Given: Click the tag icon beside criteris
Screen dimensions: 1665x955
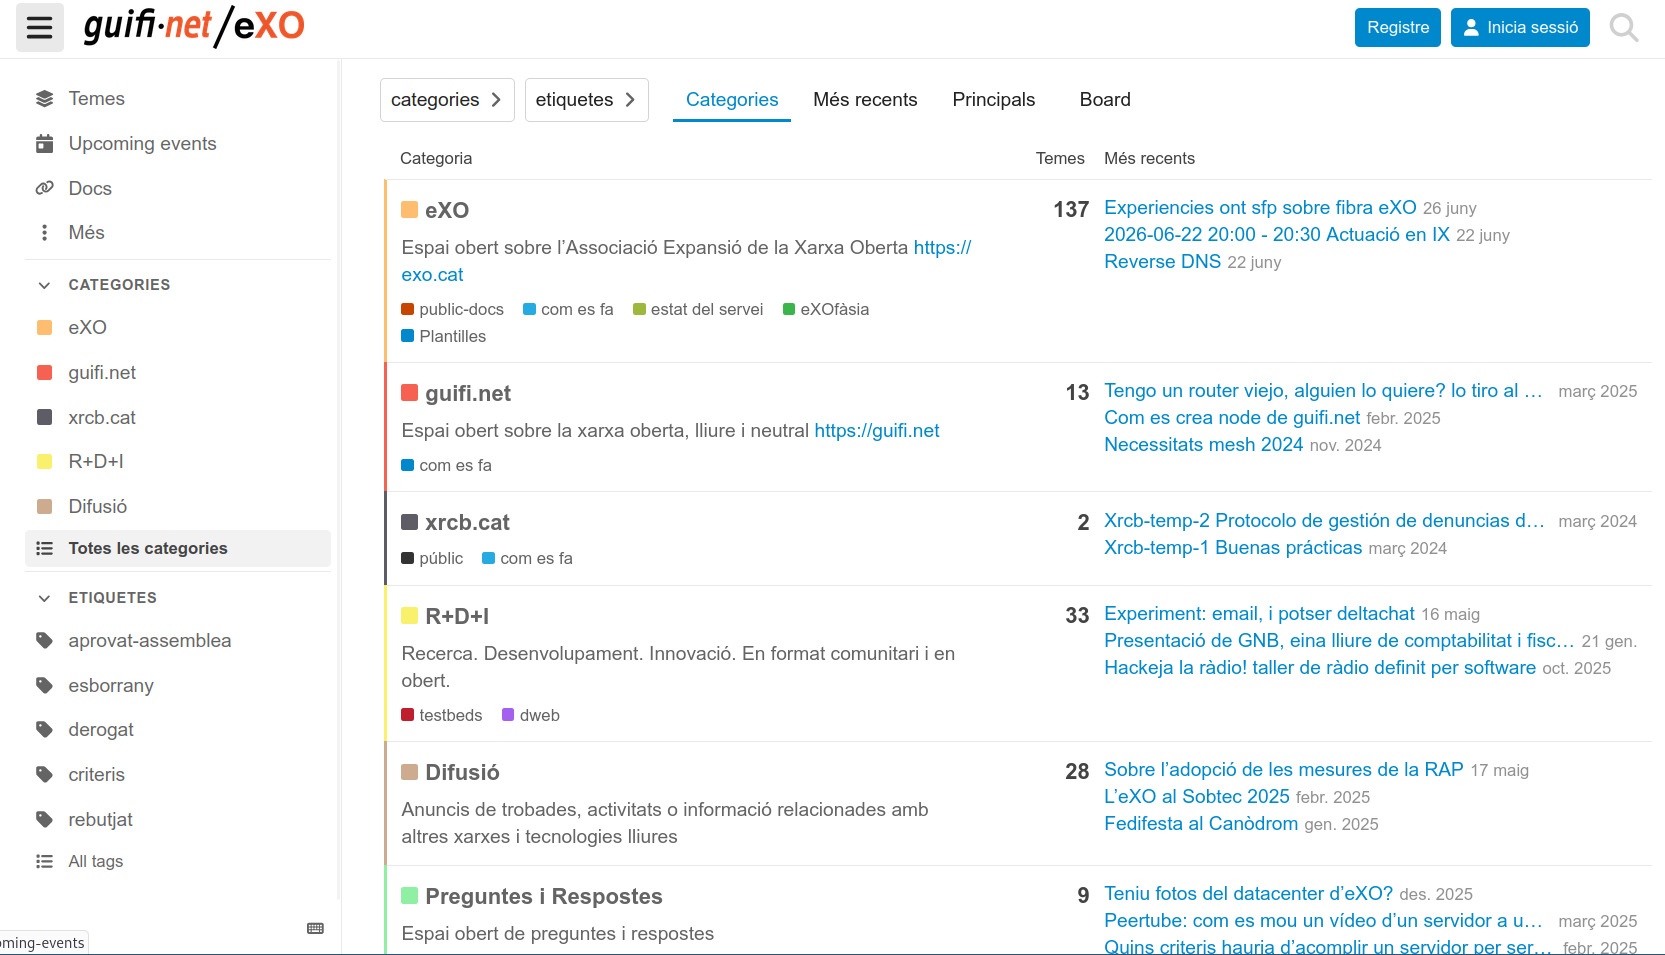Looking at the screenshot, I should 44,775.
